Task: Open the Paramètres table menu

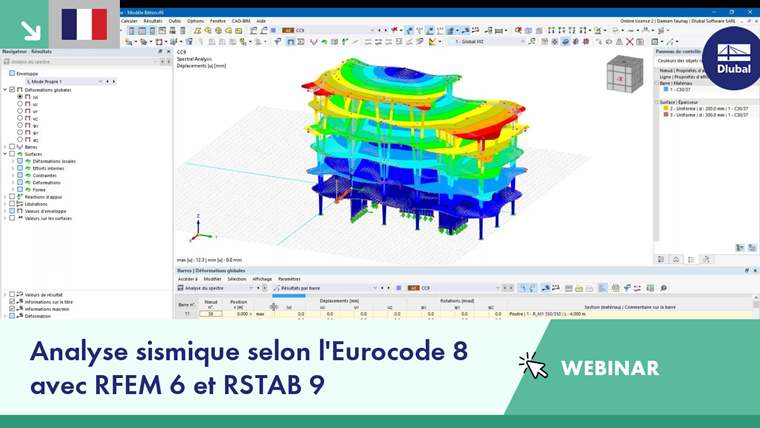Action: [x=289, y=279]
